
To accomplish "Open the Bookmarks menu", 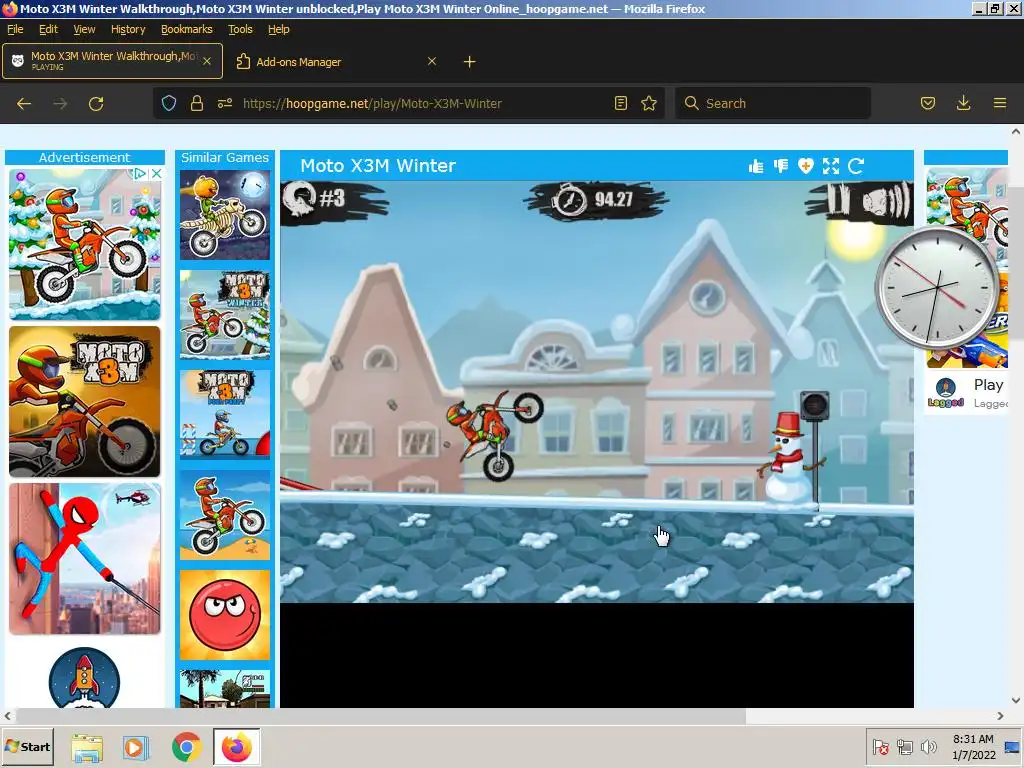I will point(187,29).
